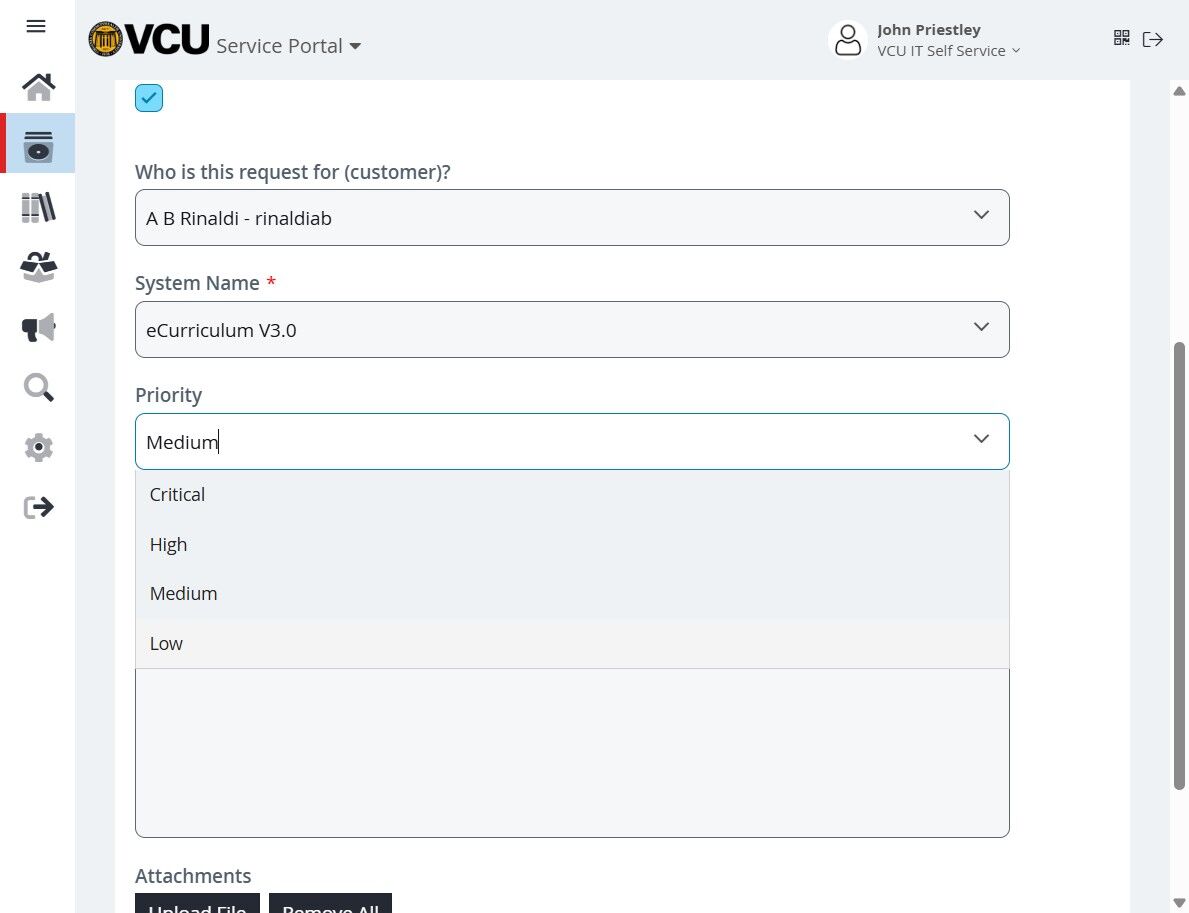Go to Home via sidebar house icon
The width and height of the screenshot is (1189, 913).
(39, 87)
